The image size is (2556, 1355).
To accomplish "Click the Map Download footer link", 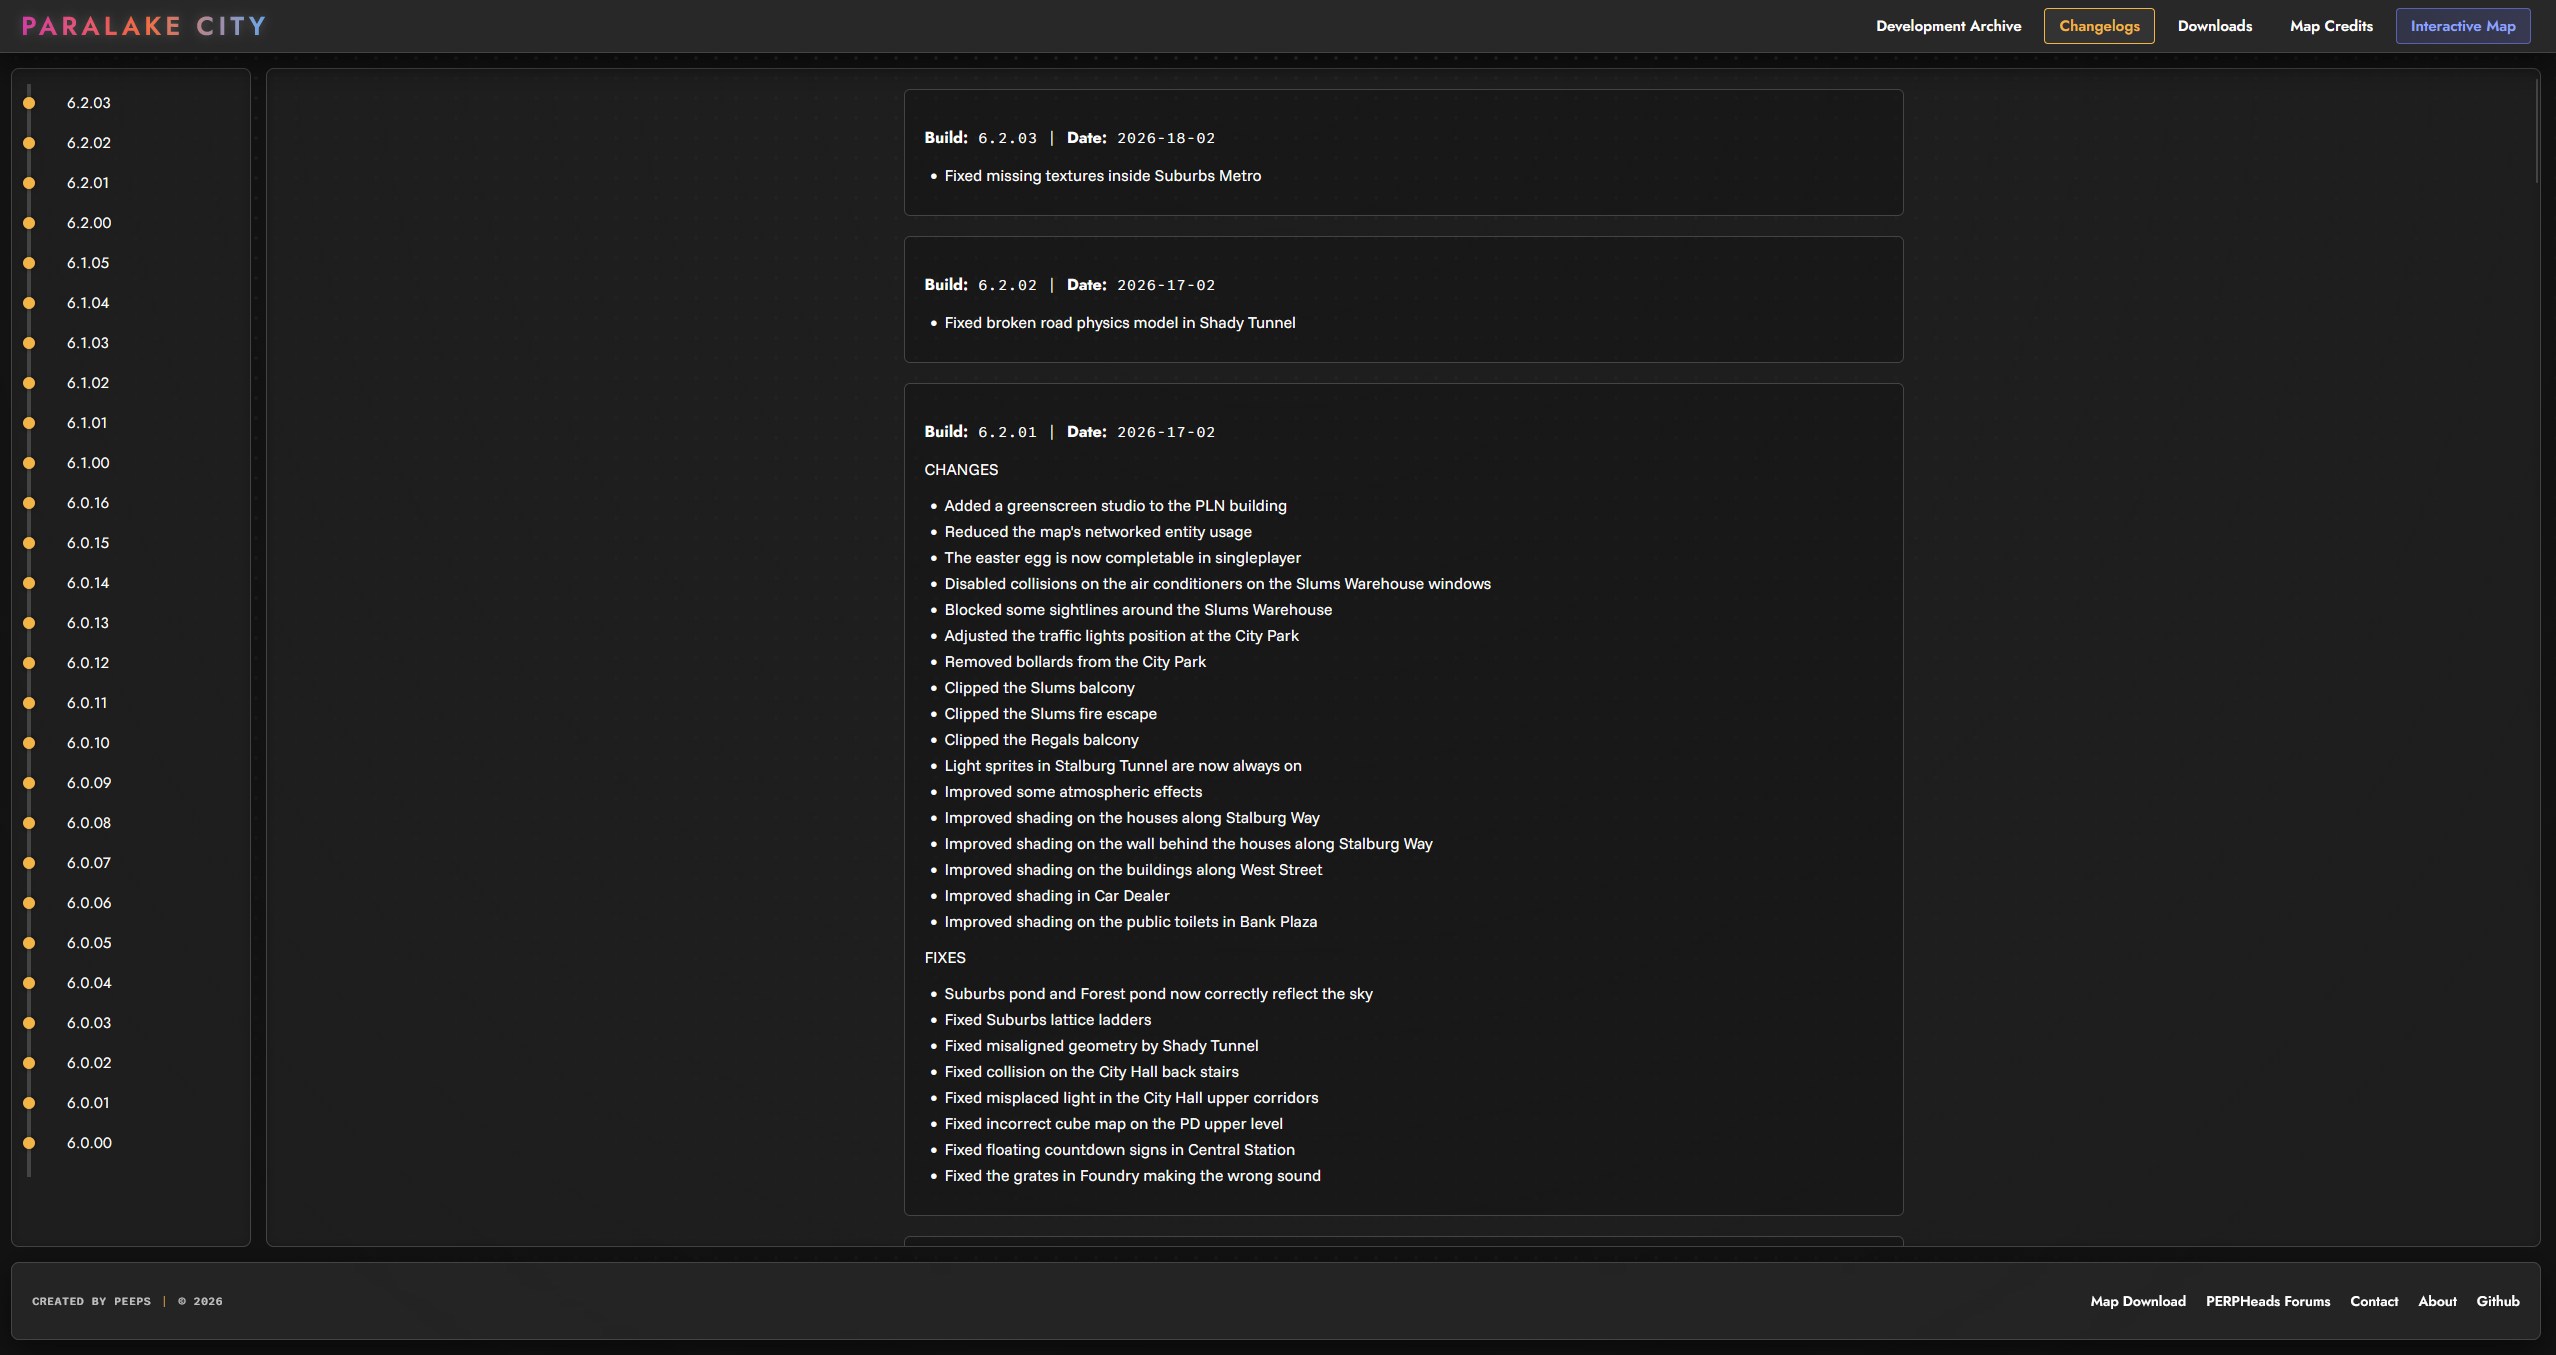I will (x=2137, y=1301).
